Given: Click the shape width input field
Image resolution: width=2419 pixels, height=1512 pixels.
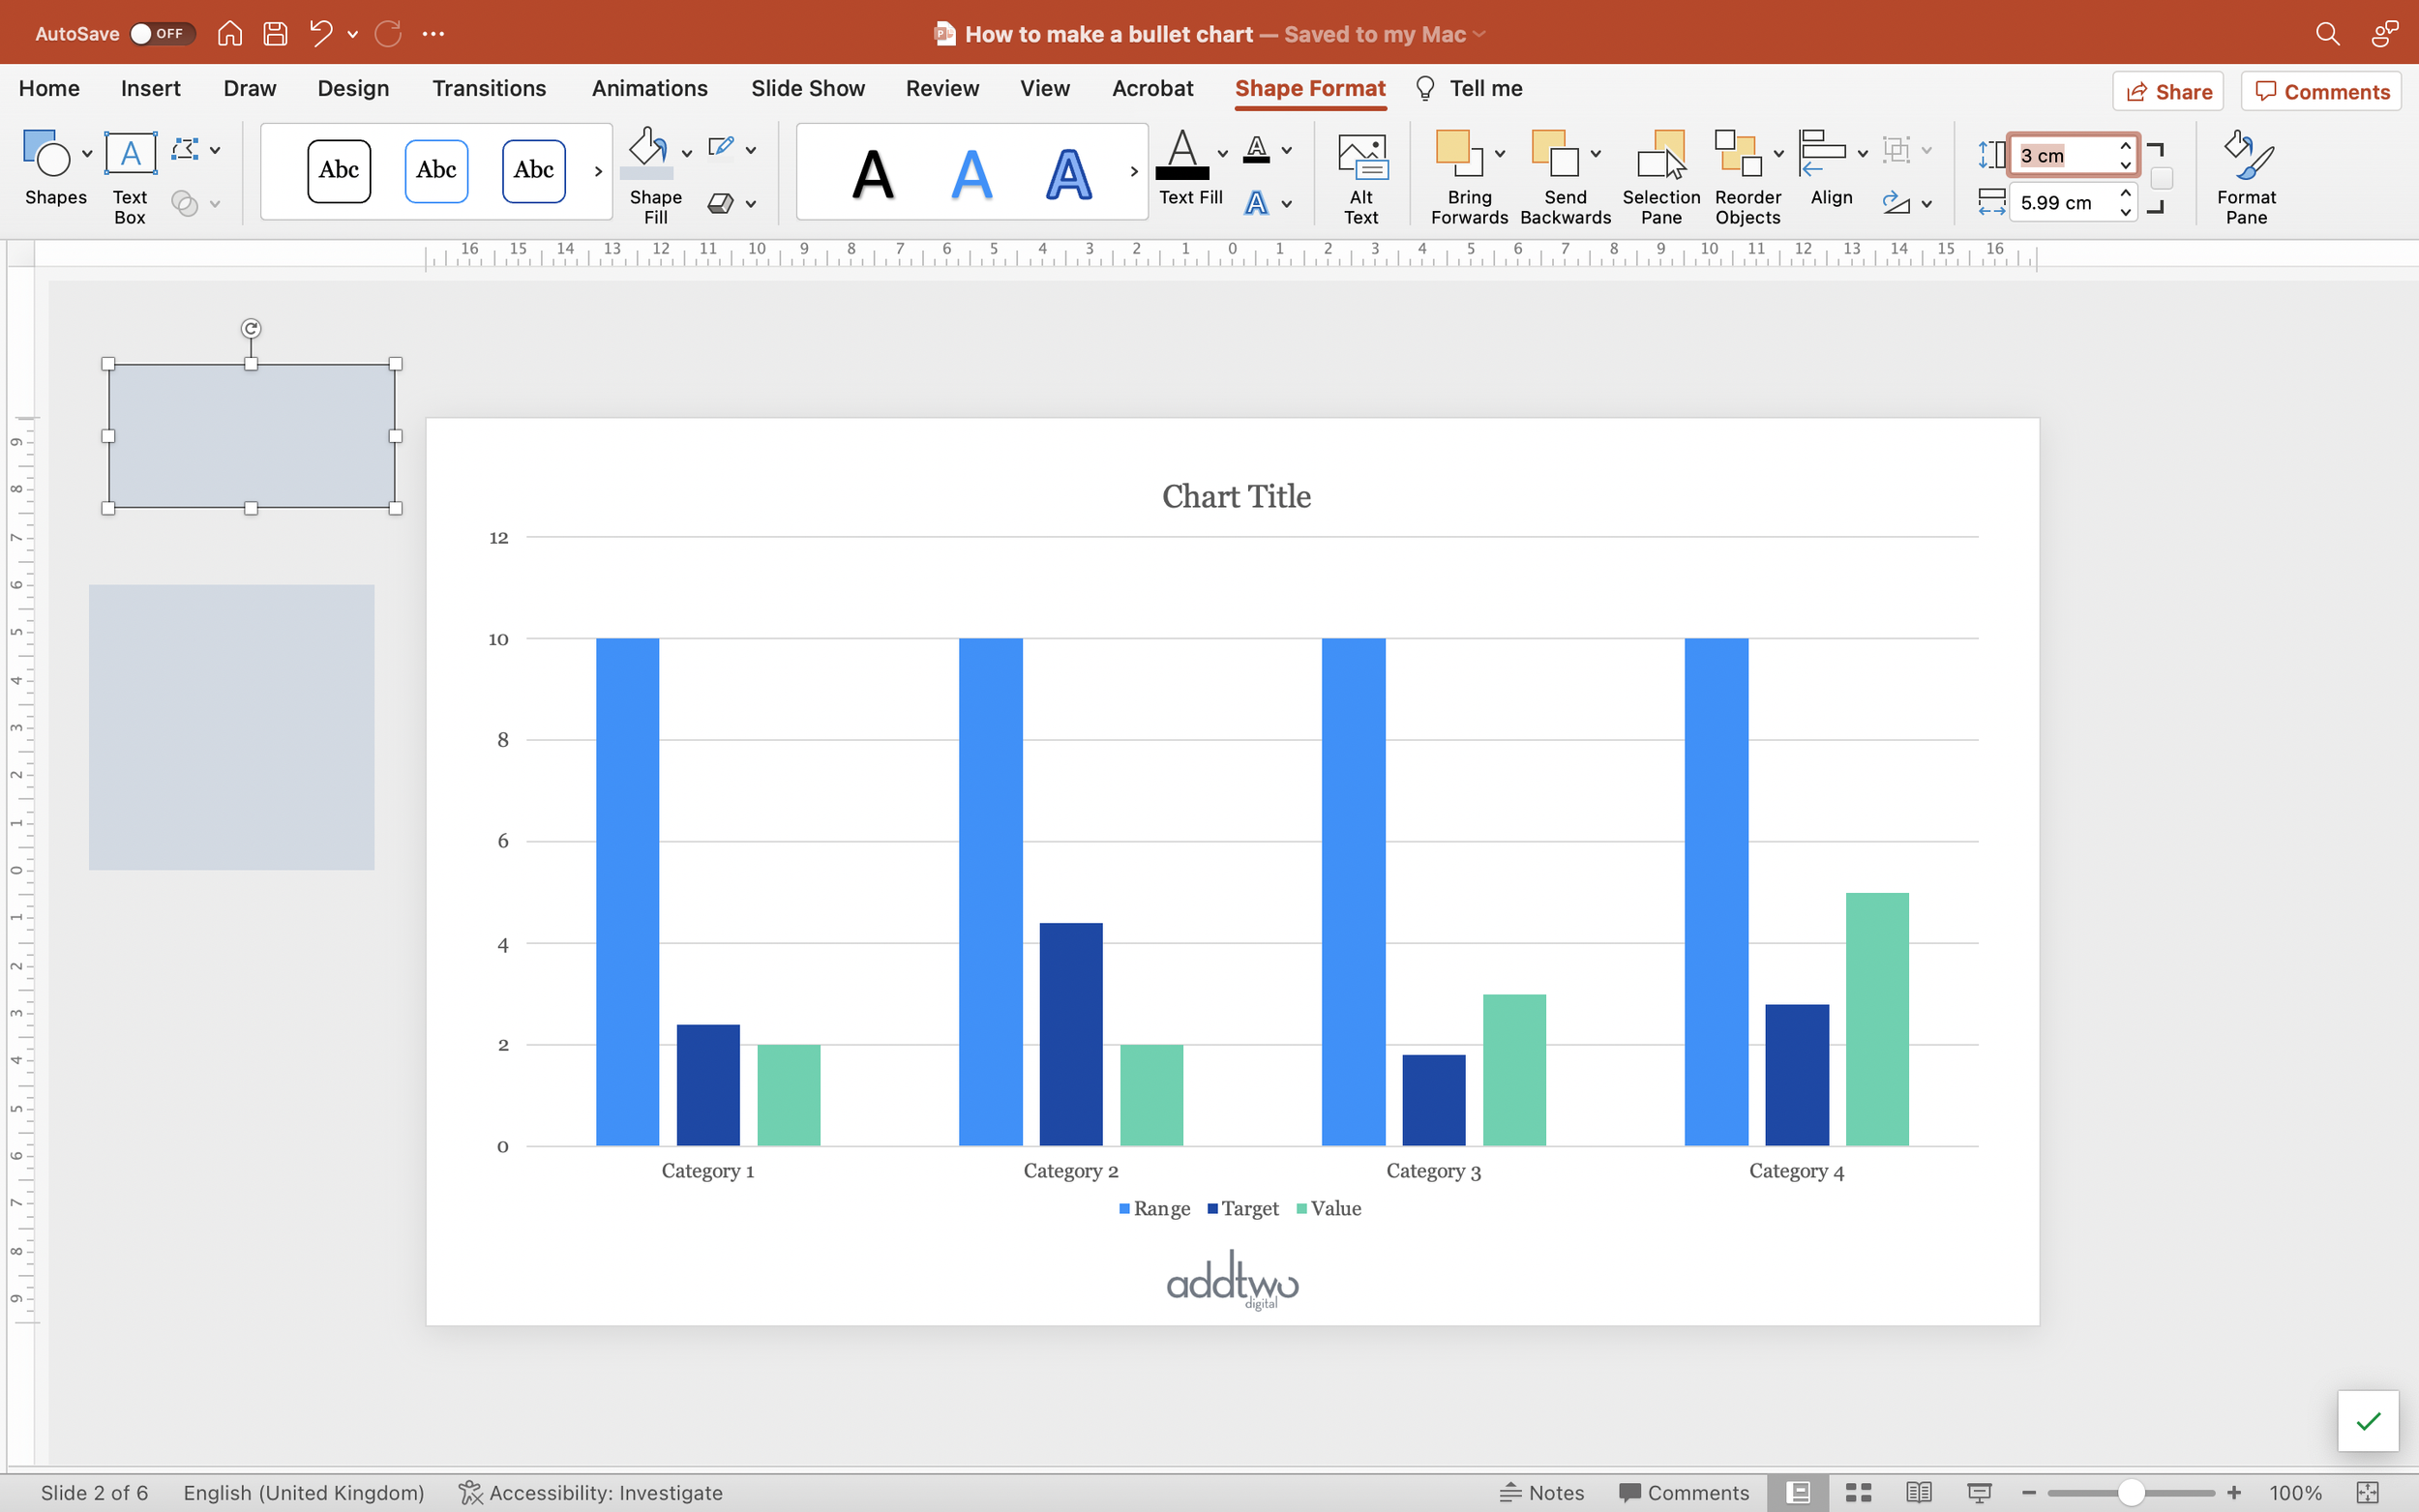Looking at the screenshot, I should [x=2062, y=203].
